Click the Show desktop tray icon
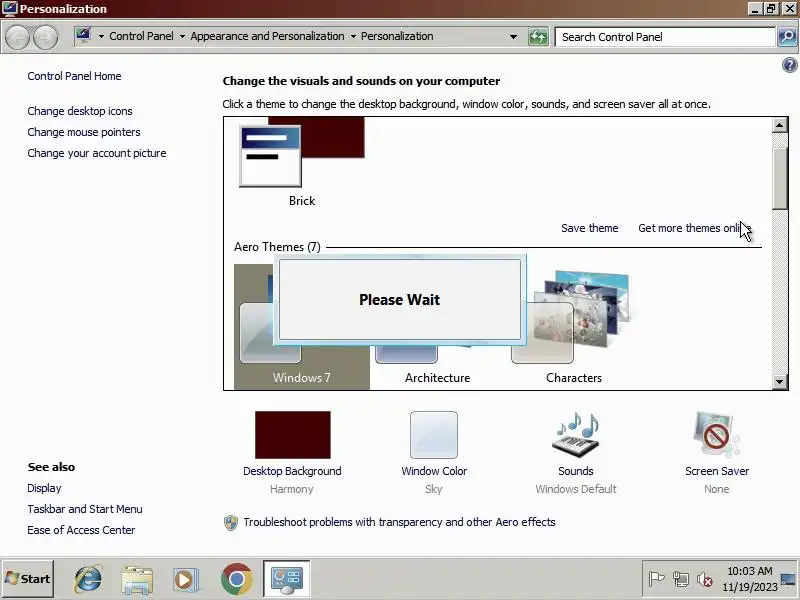800x600 pixels. click(x=789, y=579)
